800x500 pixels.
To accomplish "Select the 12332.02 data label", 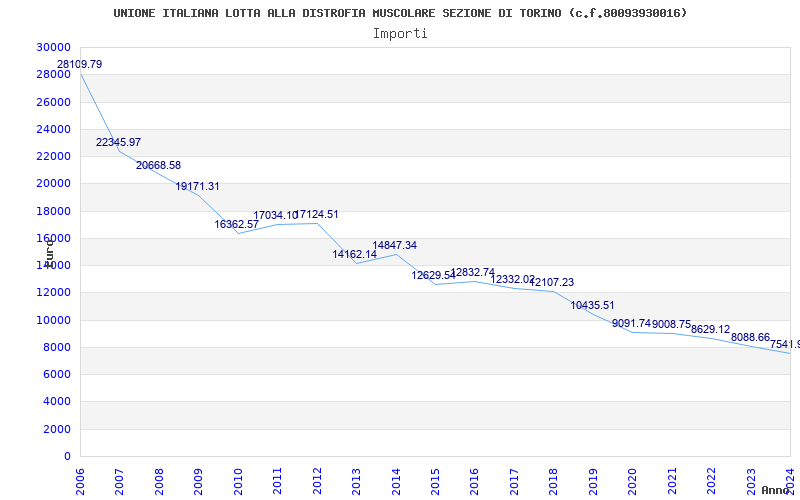I will (x=512, y=279).
